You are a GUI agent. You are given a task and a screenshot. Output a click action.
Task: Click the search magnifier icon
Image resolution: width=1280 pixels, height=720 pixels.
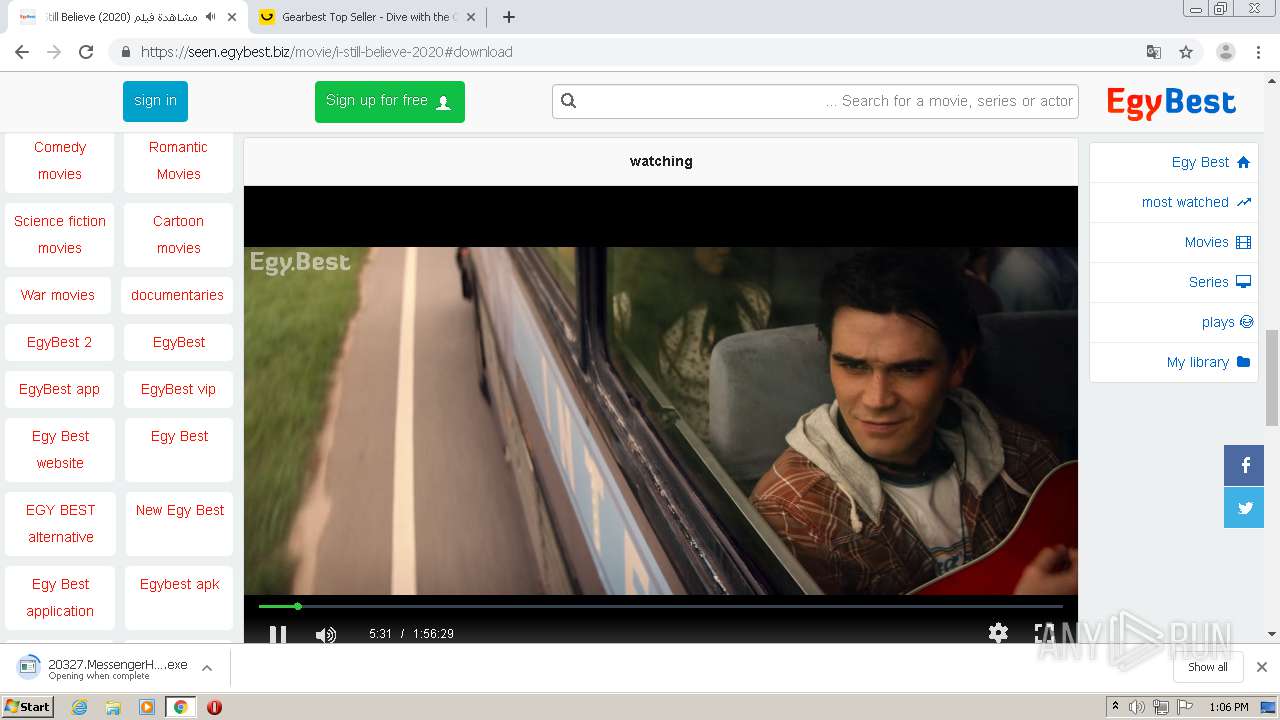(569, 101)
